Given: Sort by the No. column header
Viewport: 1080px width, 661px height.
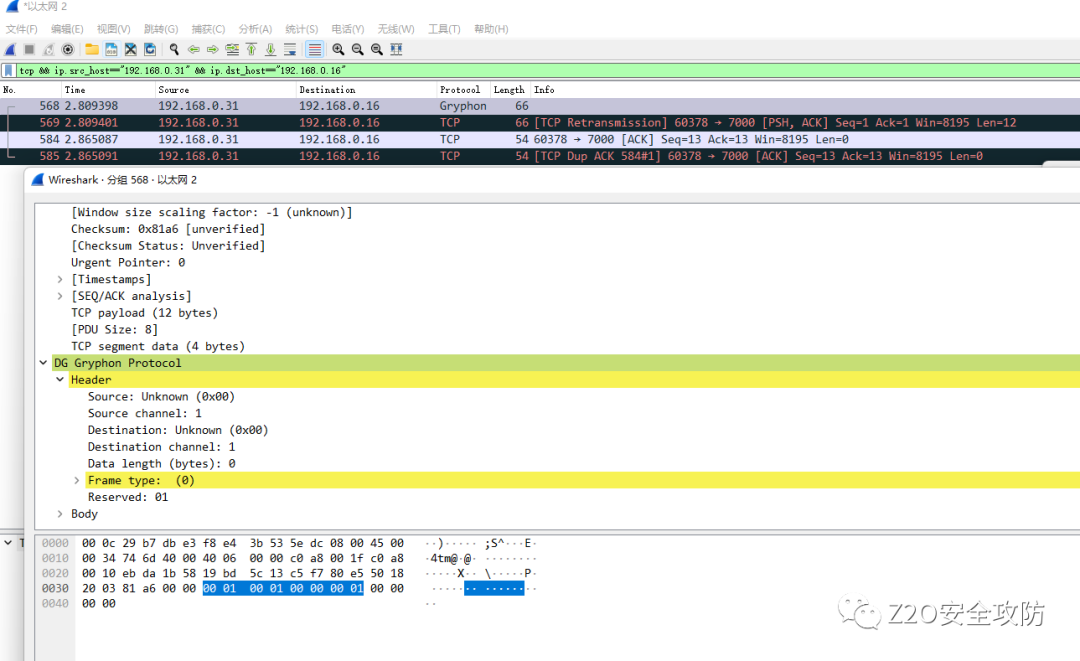Looking at the screenshot, I should point(30,90).
